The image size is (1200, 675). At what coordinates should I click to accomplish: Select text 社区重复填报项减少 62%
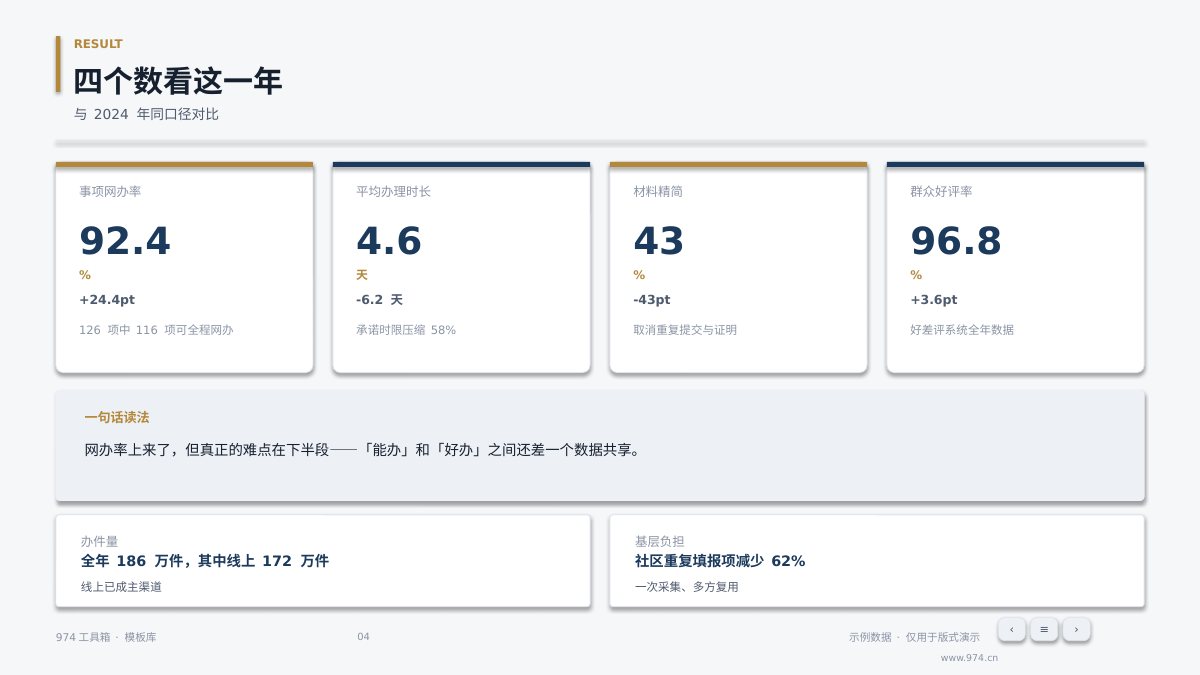720,561
